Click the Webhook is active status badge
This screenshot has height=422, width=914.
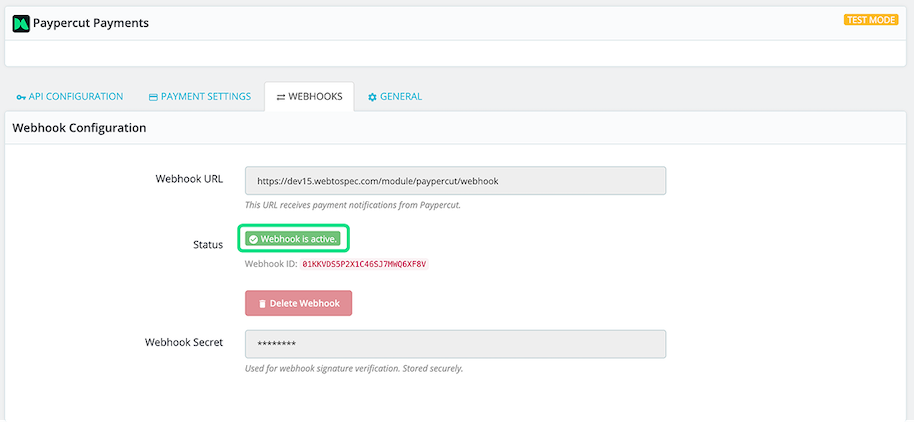pos(293,238)
